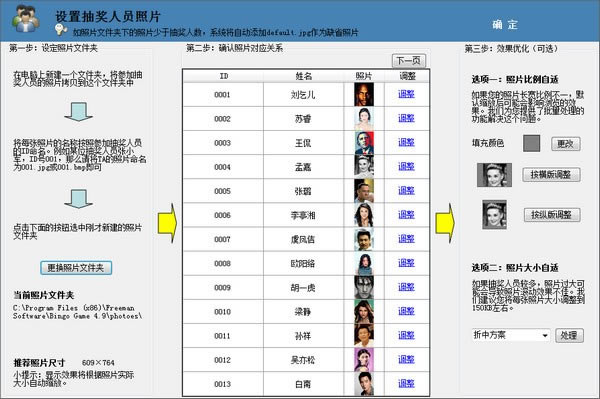
Task: Click the 确定 confirm button
Action: click(x=505, y=25)
